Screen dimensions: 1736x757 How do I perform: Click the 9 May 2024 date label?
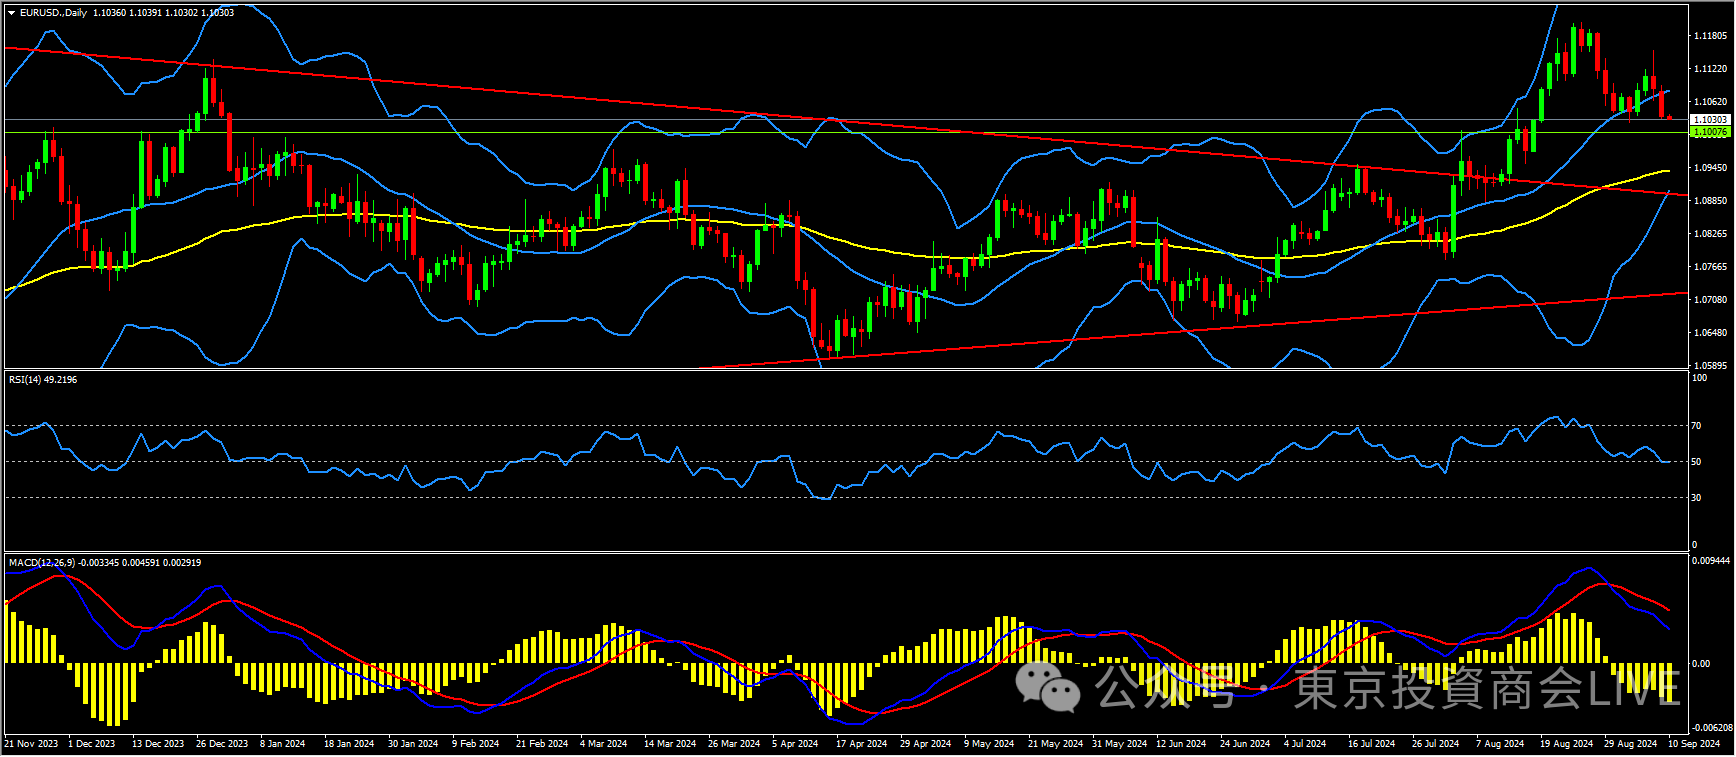pos(989,744)
